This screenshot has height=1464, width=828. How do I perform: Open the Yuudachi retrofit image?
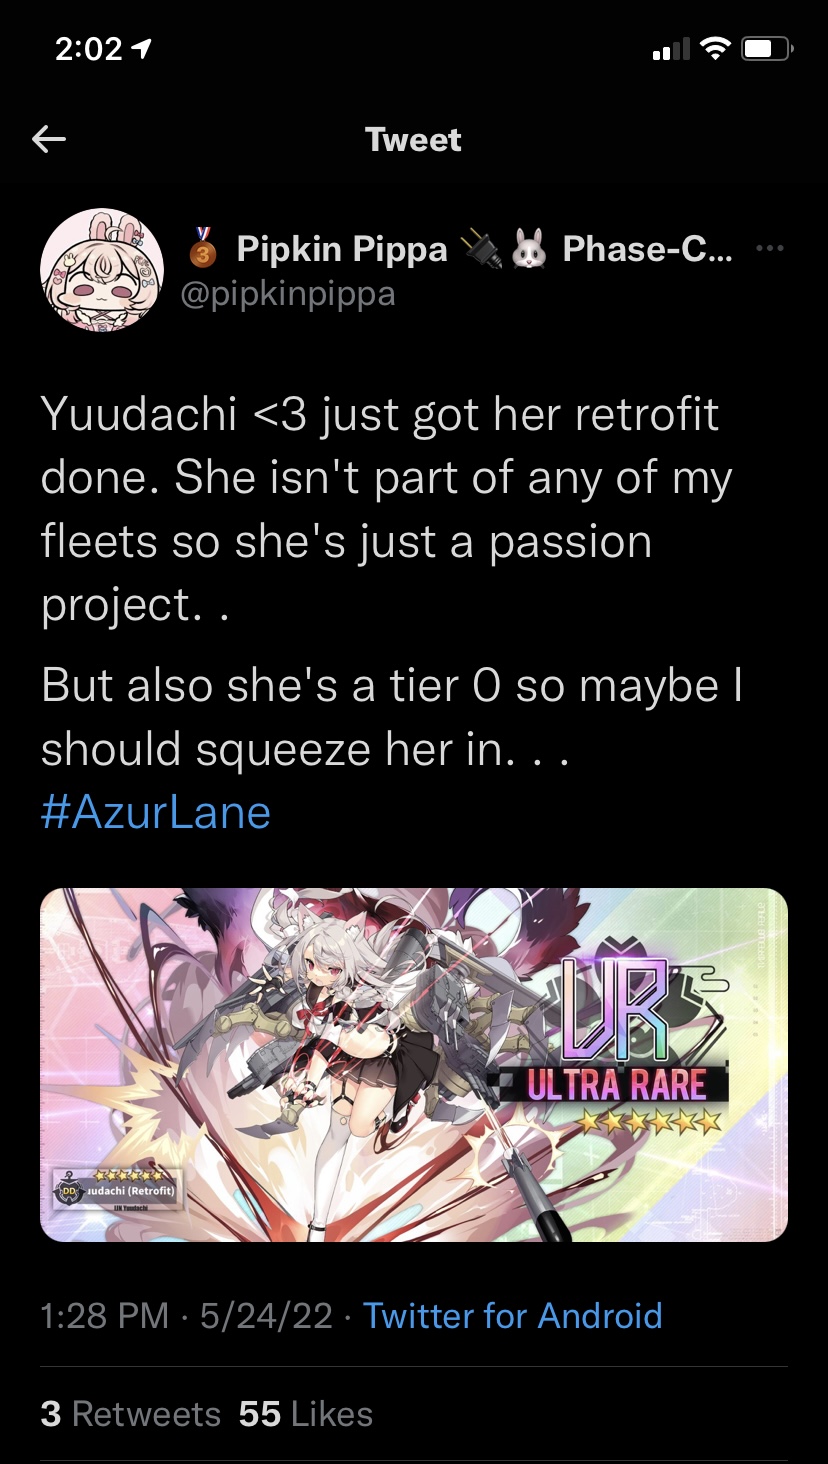point(414,1065)
